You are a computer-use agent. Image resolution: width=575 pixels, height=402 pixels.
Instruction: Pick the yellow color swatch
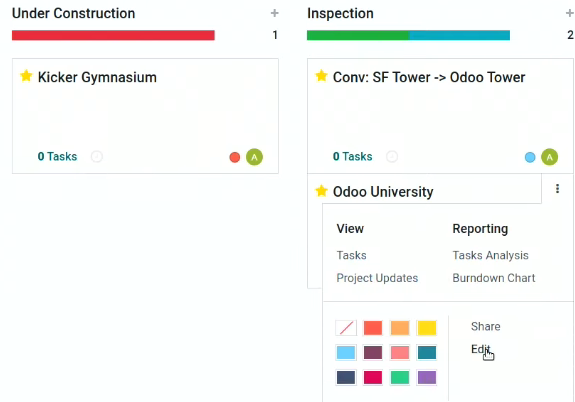[x=427, y=328]
